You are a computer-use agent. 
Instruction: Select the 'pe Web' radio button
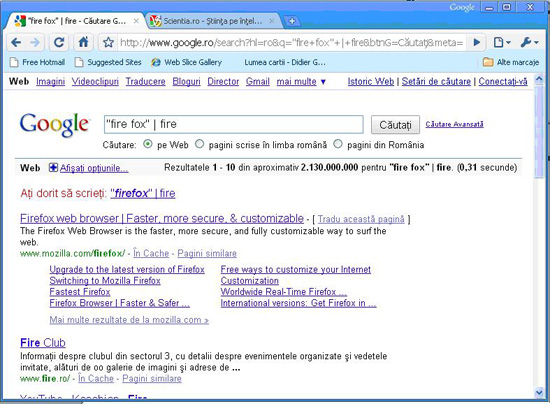coord(148,144)
